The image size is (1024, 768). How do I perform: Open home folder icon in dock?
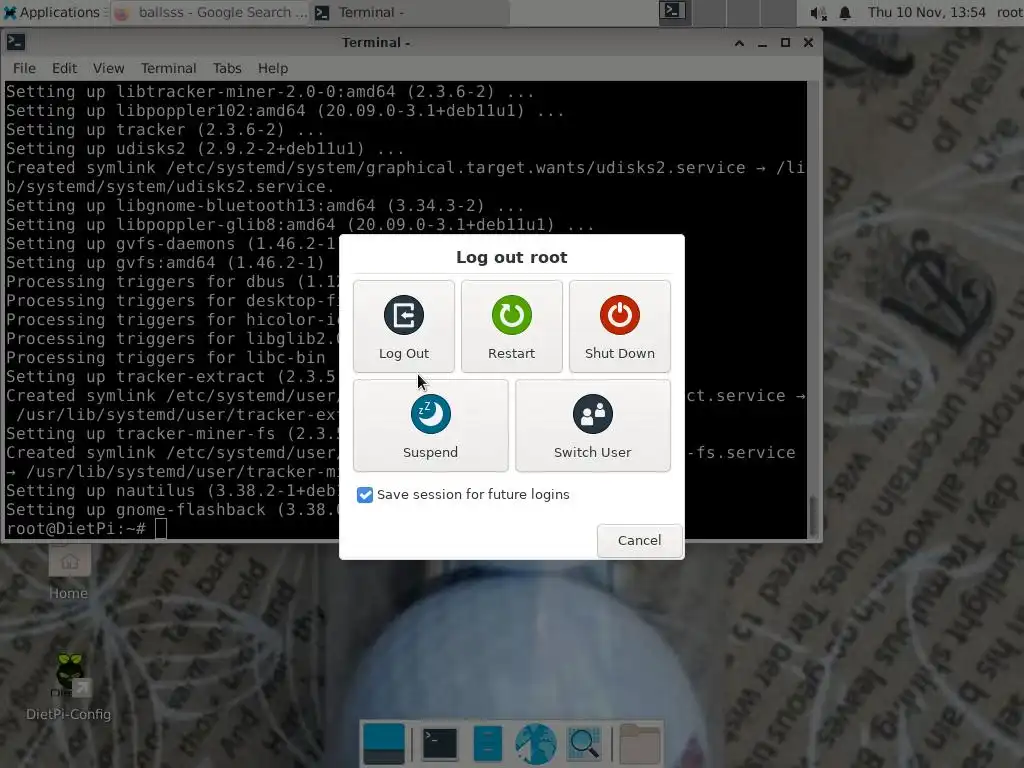[639, 744]
